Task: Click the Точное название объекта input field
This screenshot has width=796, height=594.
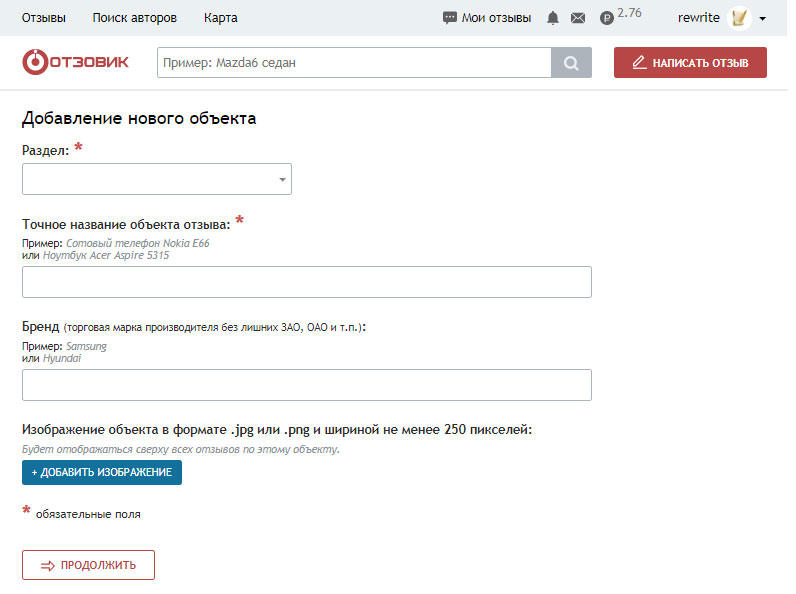Action: pyautogui.click(x=306, y=282)
